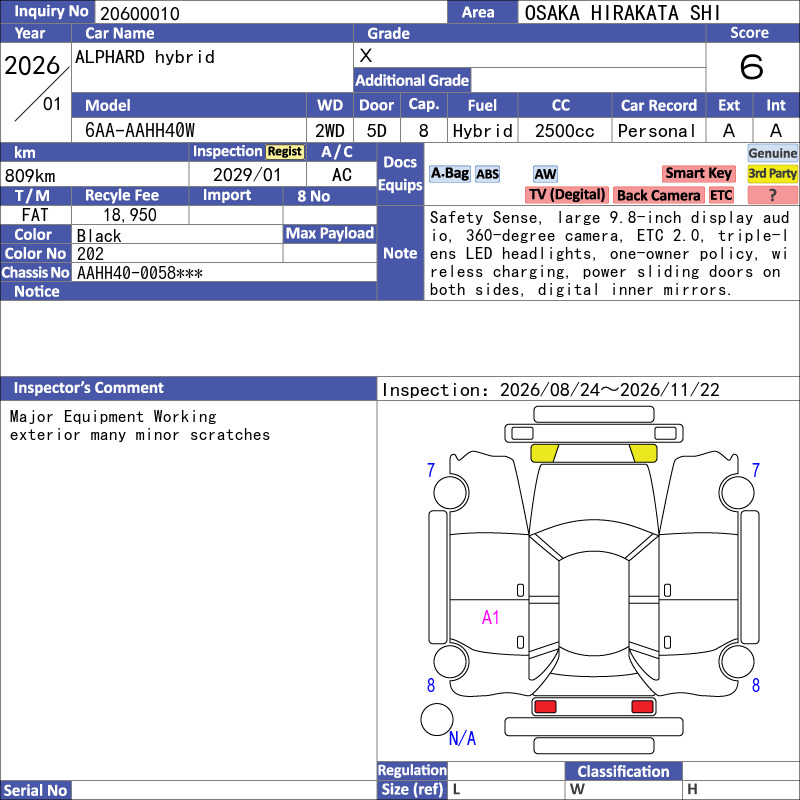This screenshot has height=800, width=800.
Task: Select the ABS equipment badge
Action: click(x=487, y=174)
